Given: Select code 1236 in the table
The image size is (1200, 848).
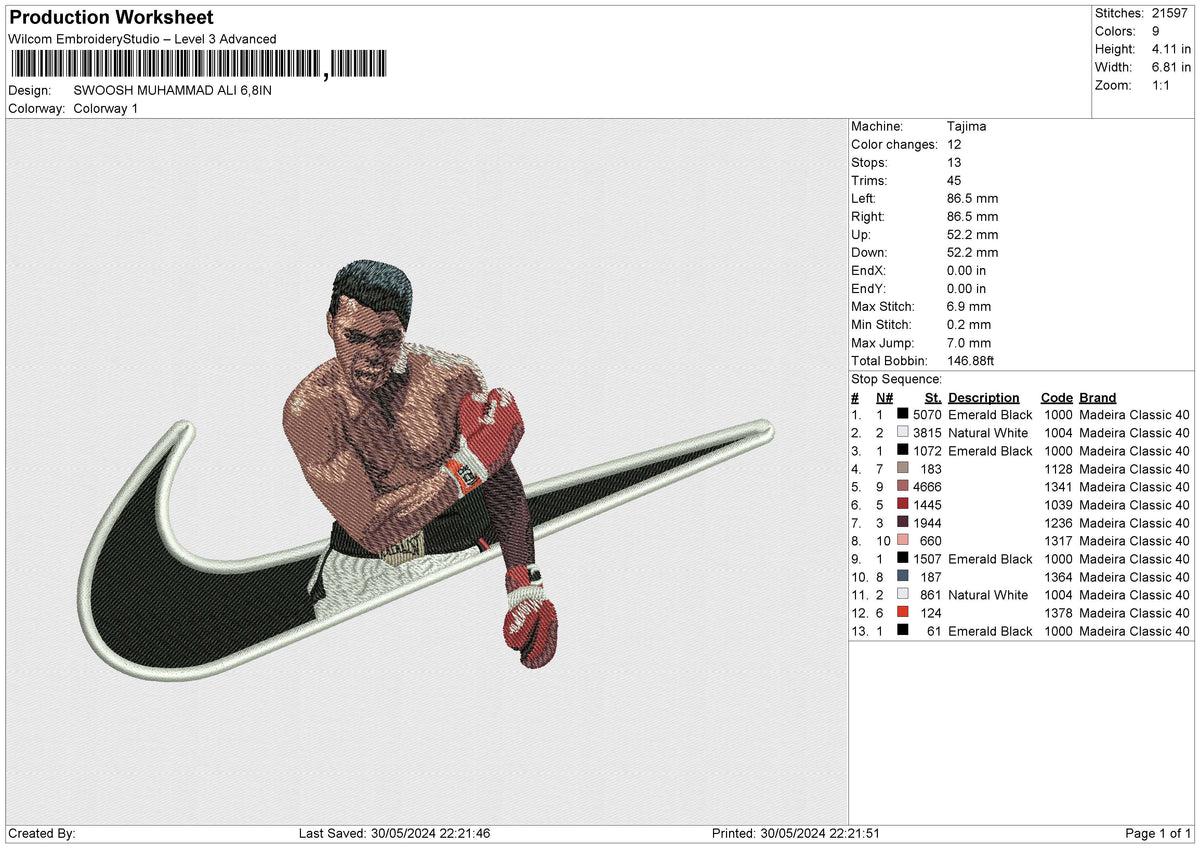Looking at the screenshot, I should coord(1058,523).
